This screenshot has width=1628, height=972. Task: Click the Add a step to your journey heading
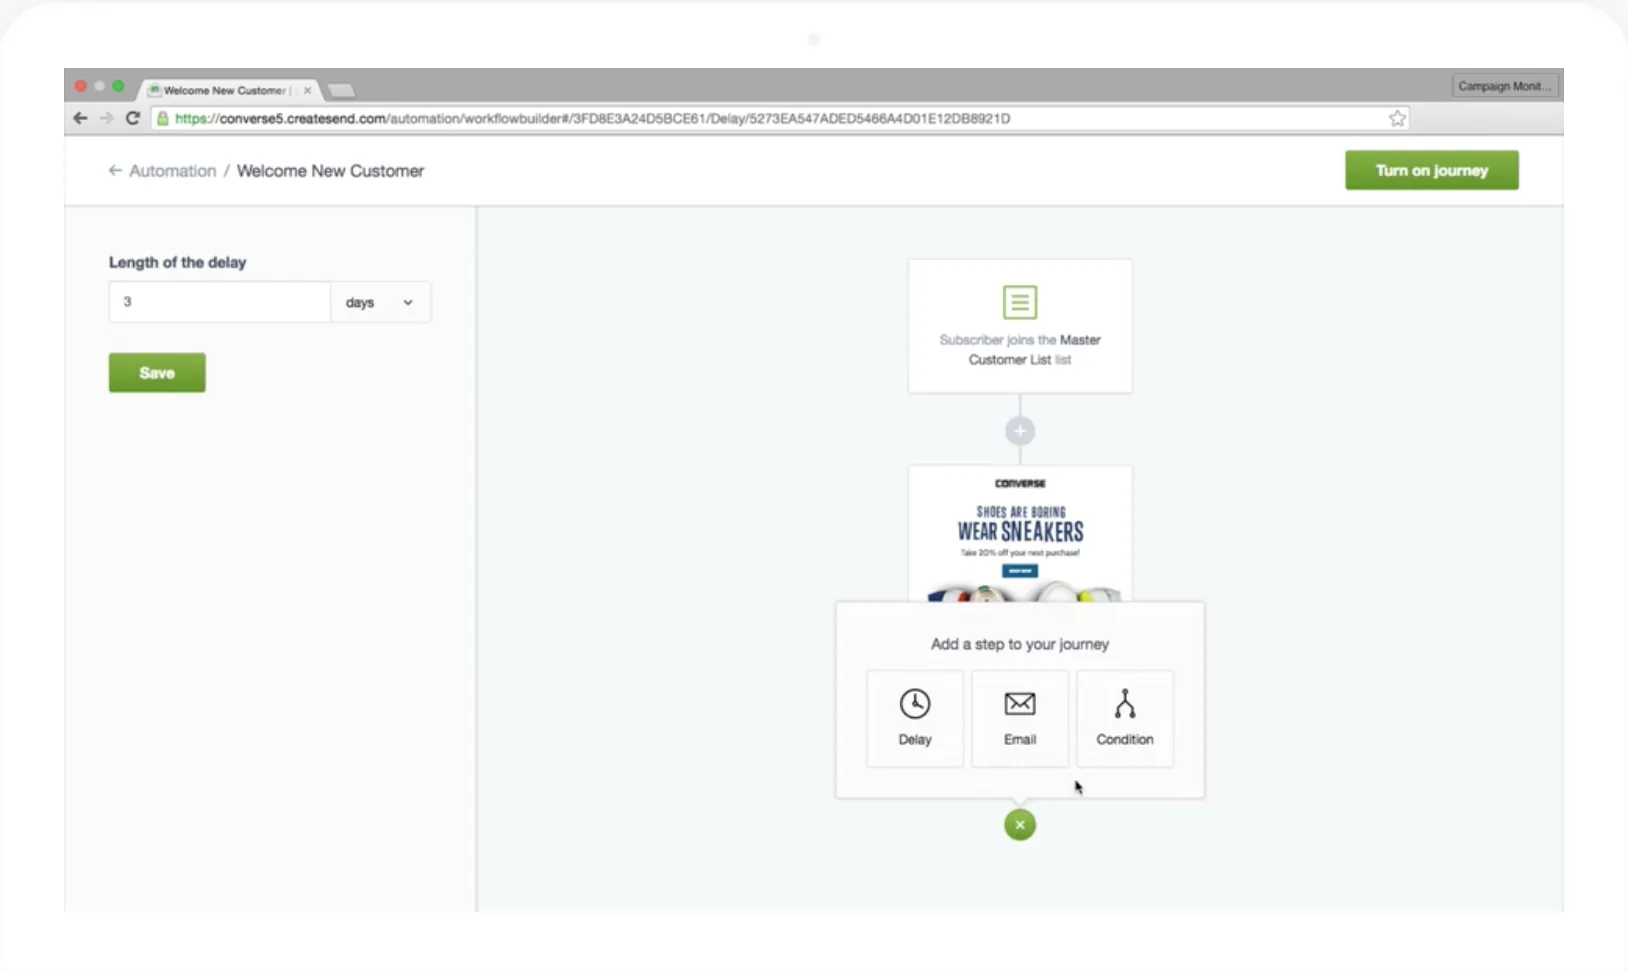pos(1020,644)
